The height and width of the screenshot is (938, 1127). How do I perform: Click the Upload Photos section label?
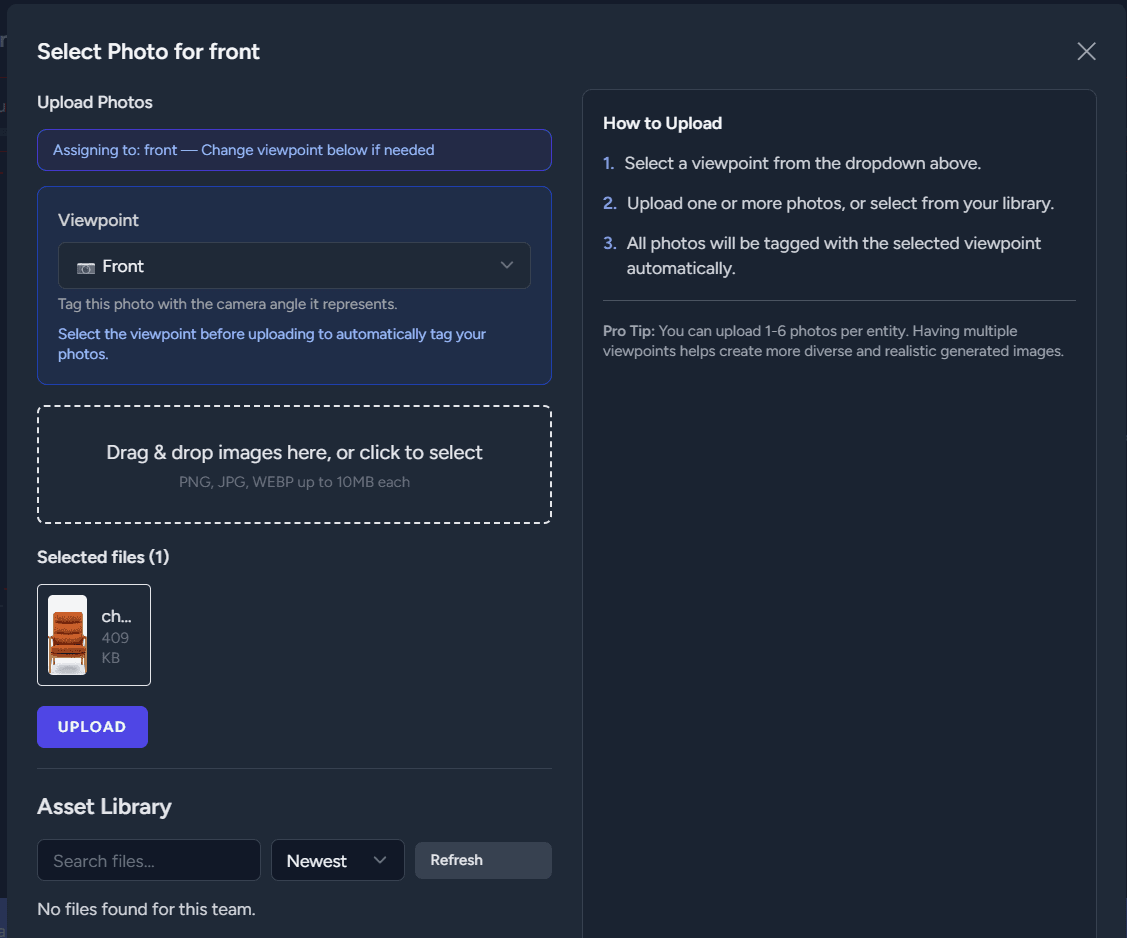[x=95, y=102]
